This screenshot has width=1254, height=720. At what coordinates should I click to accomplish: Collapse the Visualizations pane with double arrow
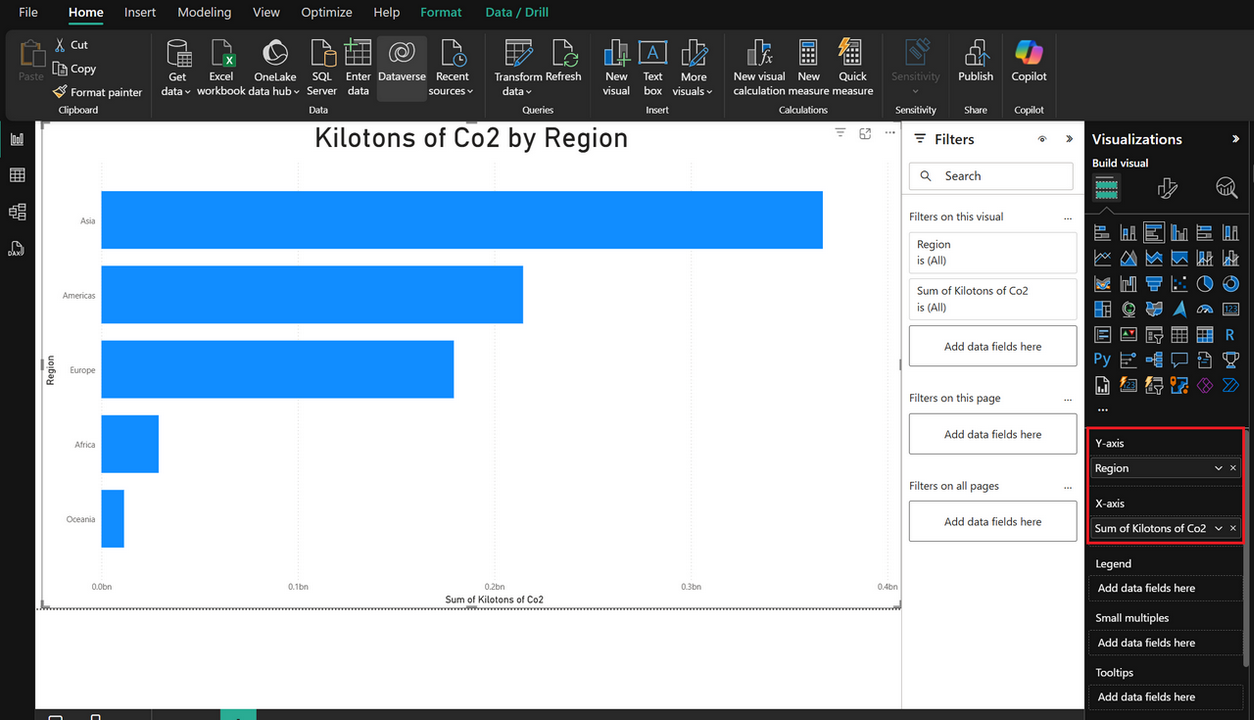tap(1236, 139)
